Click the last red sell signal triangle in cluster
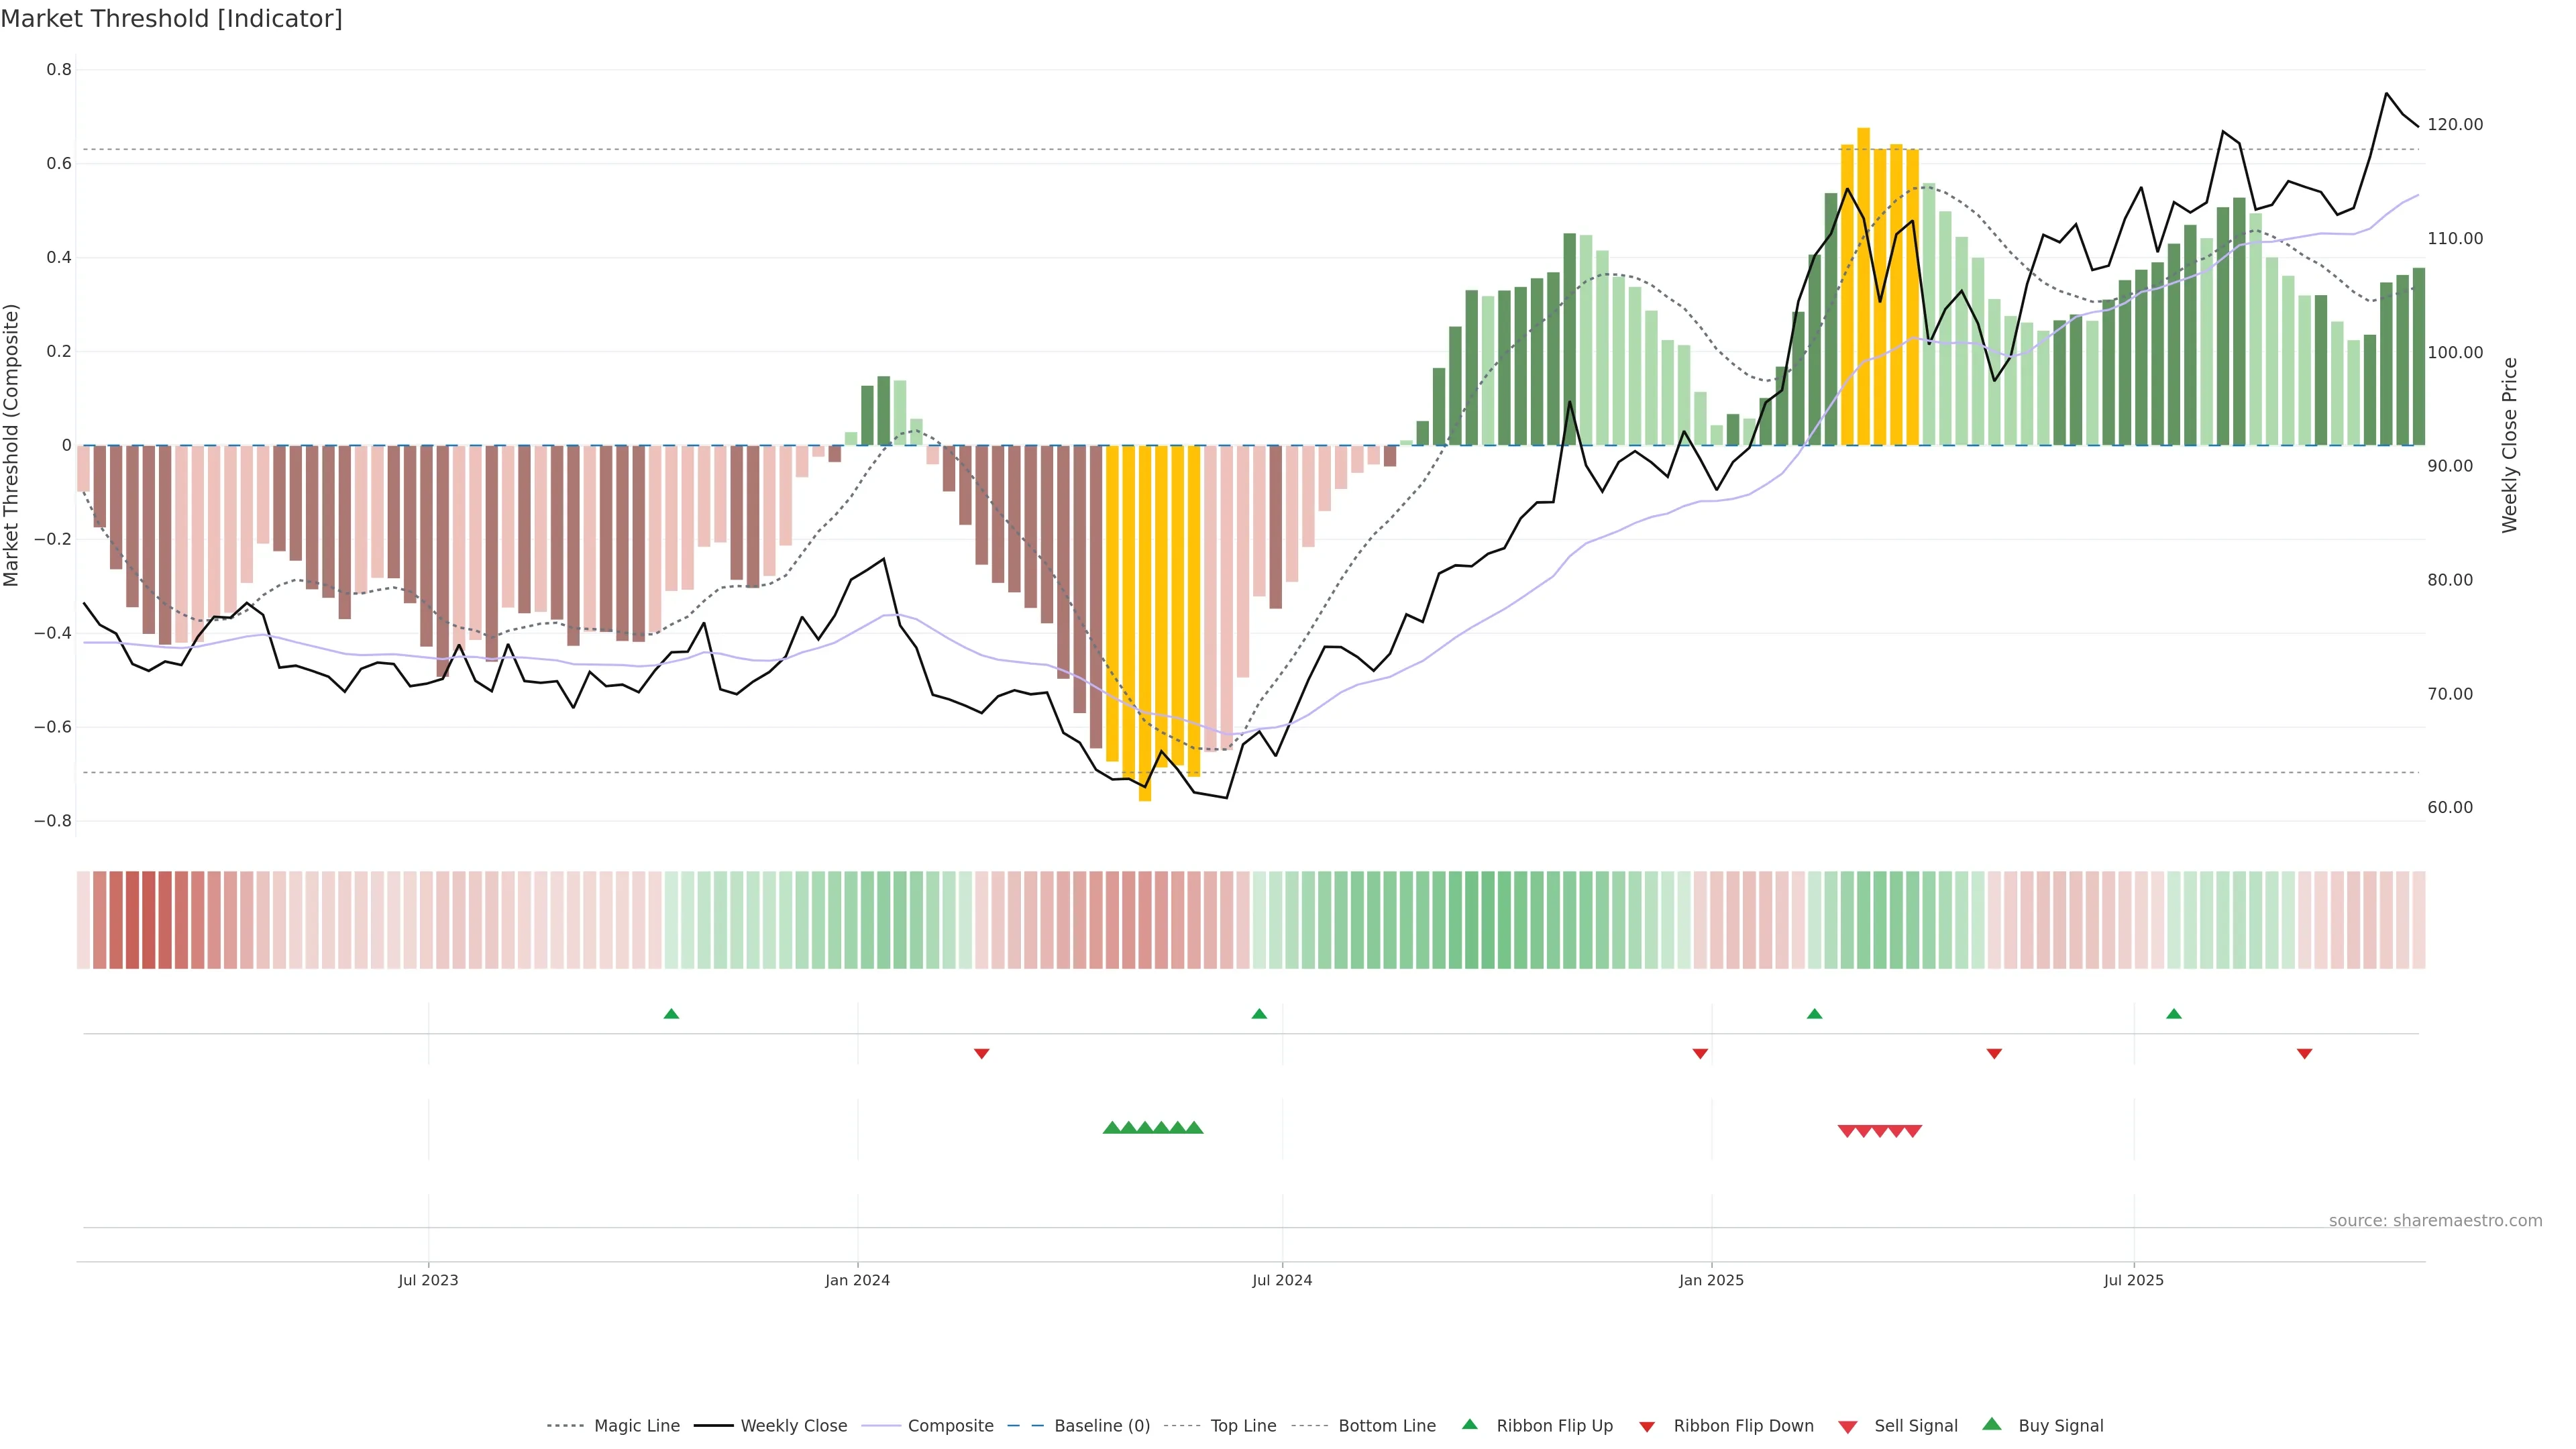The height and width of the screenshot is (1449, 2576). click(1912, 1131)
